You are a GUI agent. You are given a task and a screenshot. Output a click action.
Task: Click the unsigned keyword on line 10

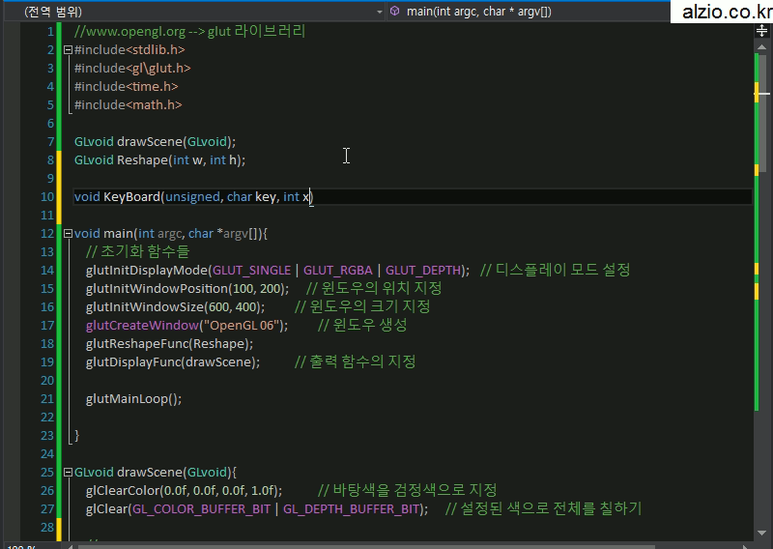click(193, 197)
